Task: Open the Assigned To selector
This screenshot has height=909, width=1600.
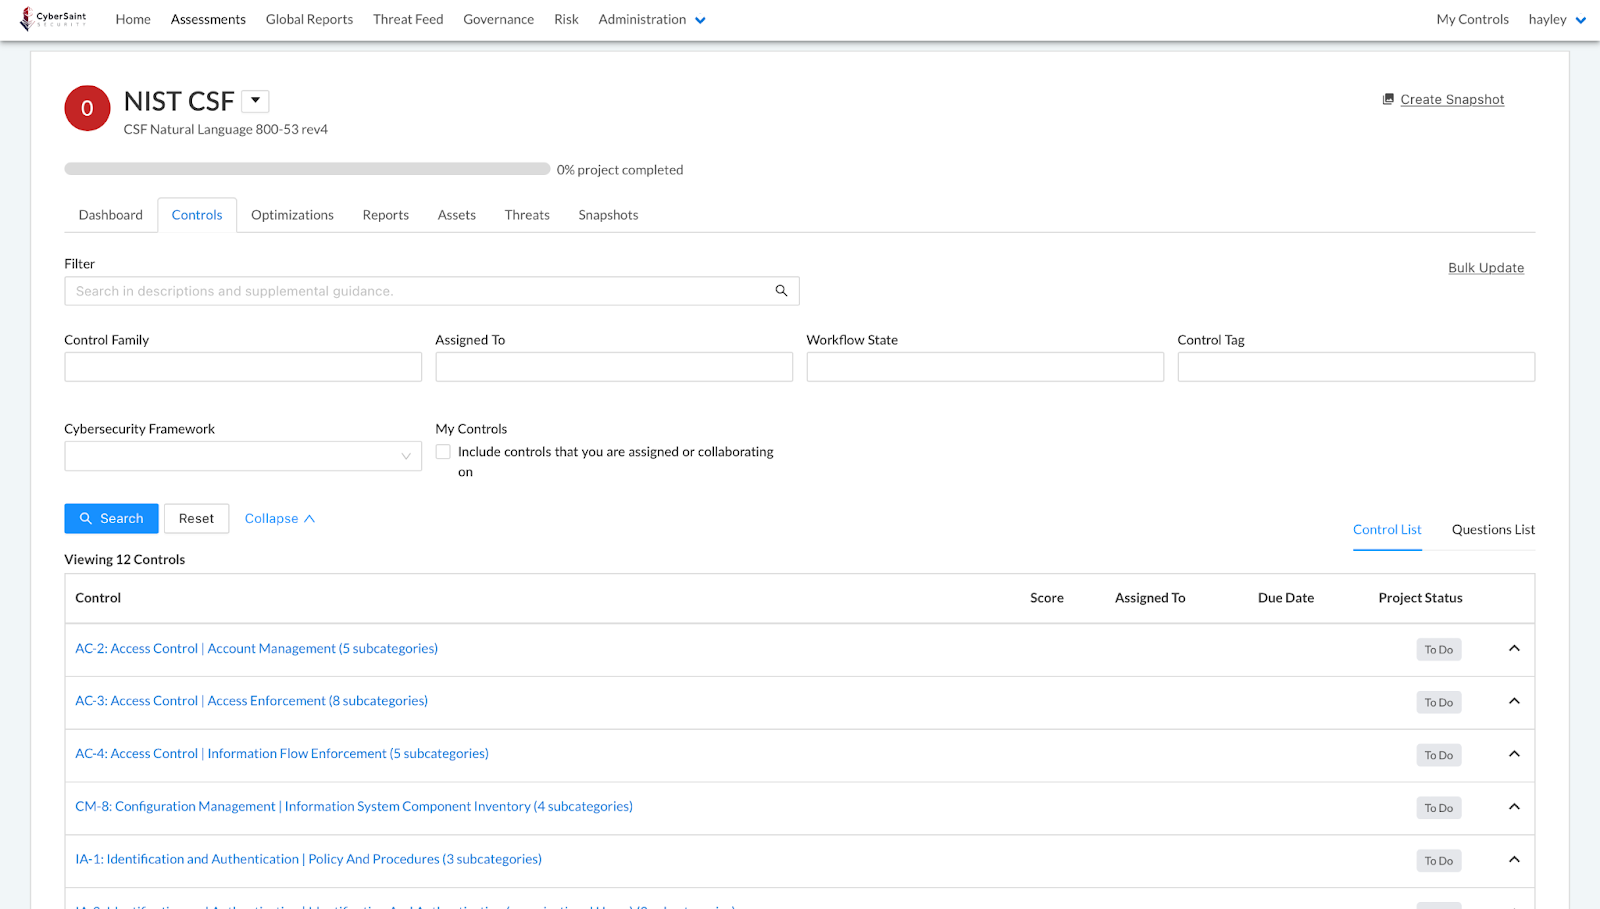Action: pyautogui.click(x=614, y=367)
